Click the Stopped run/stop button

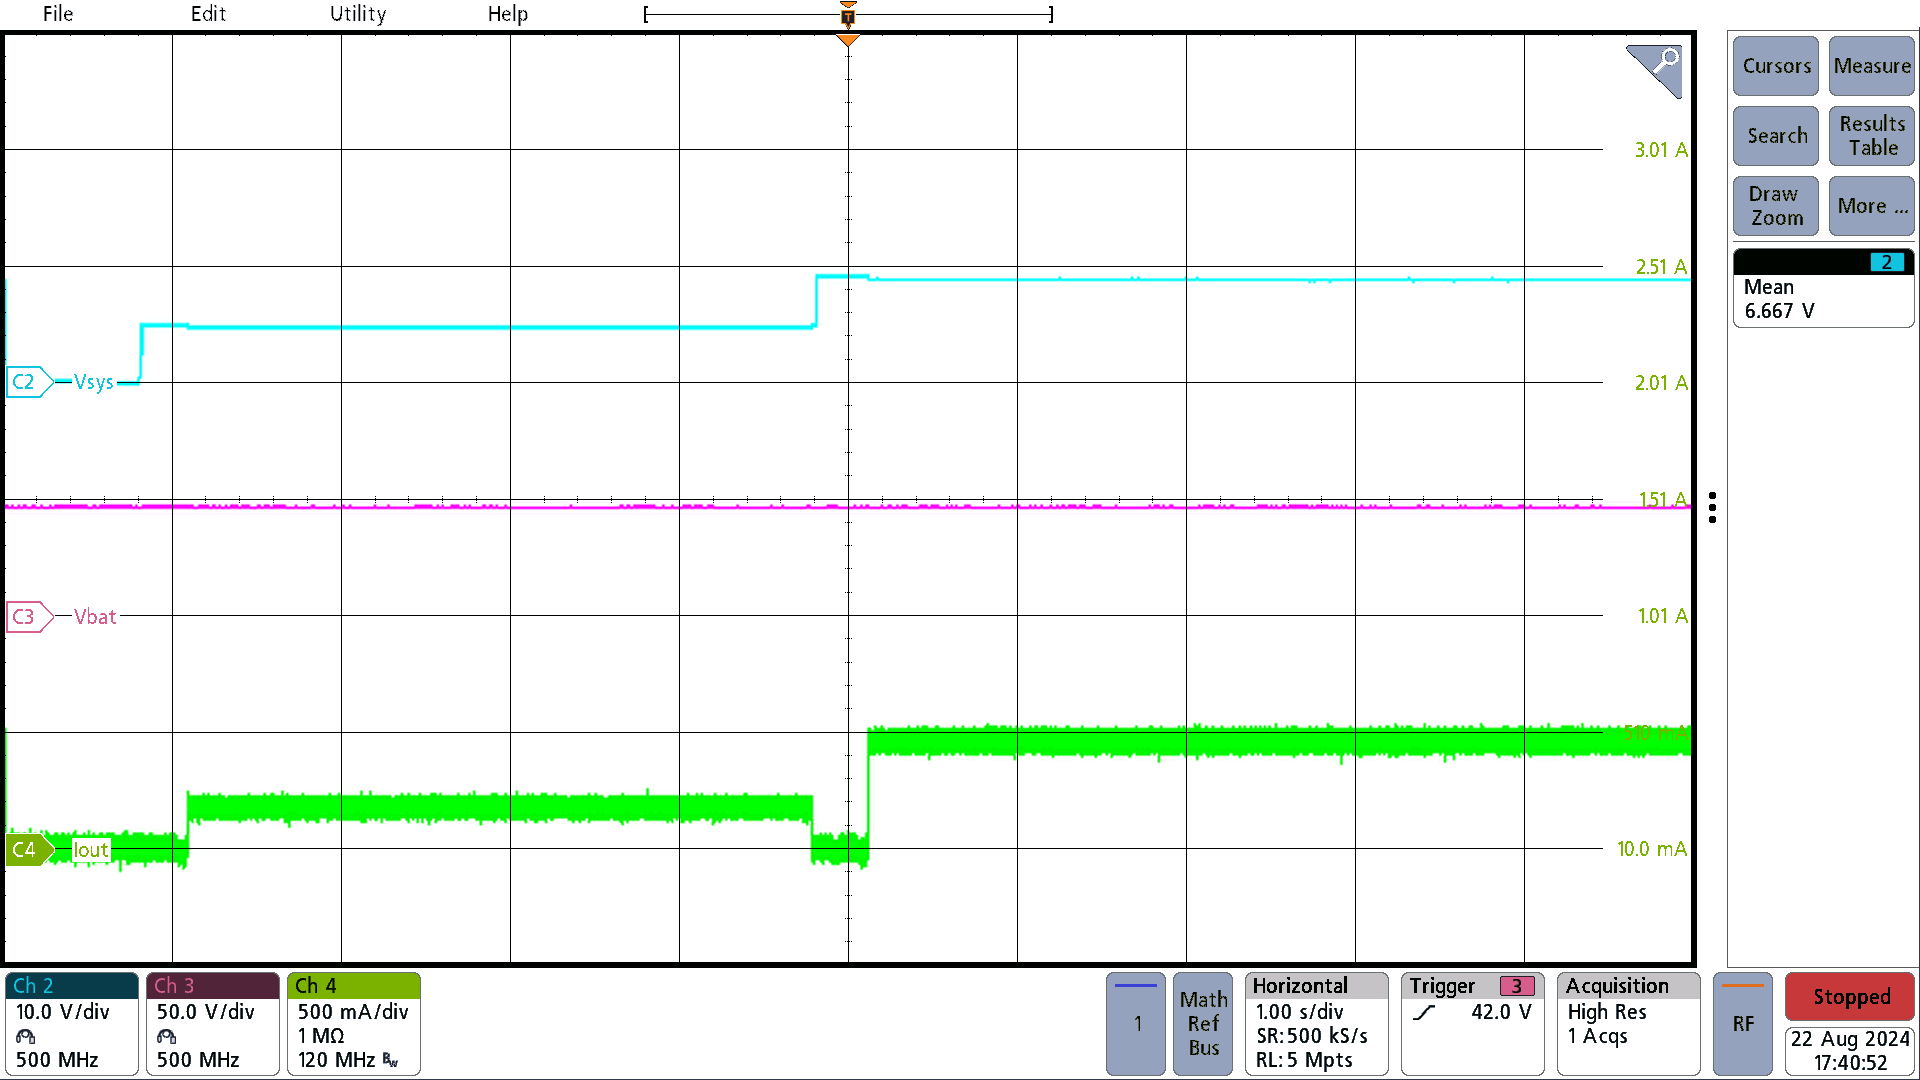point(1850,997)
